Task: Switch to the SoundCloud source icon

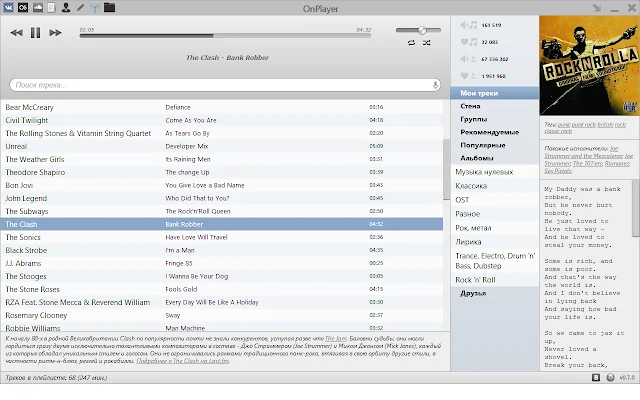Action: tap(38, 7)
